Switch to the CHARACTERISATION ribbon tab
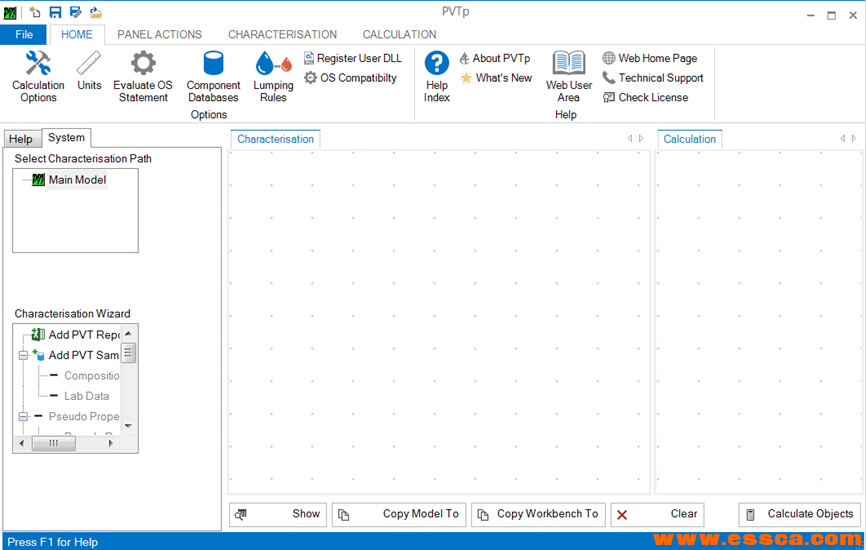Screen dimensions: 866x550 tap(282, 34)
